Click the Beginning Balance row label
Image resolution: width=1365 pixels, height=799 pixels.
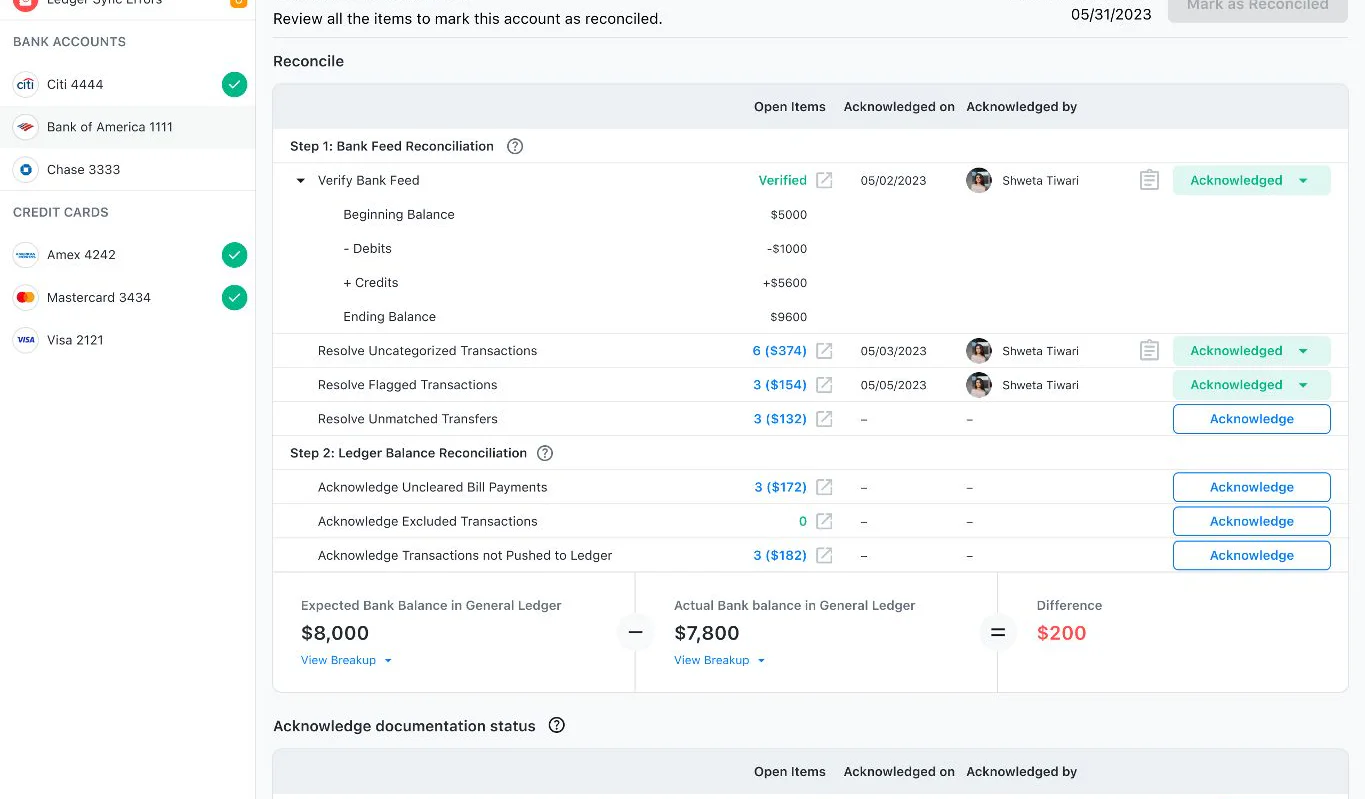click(x=399, y=215)
